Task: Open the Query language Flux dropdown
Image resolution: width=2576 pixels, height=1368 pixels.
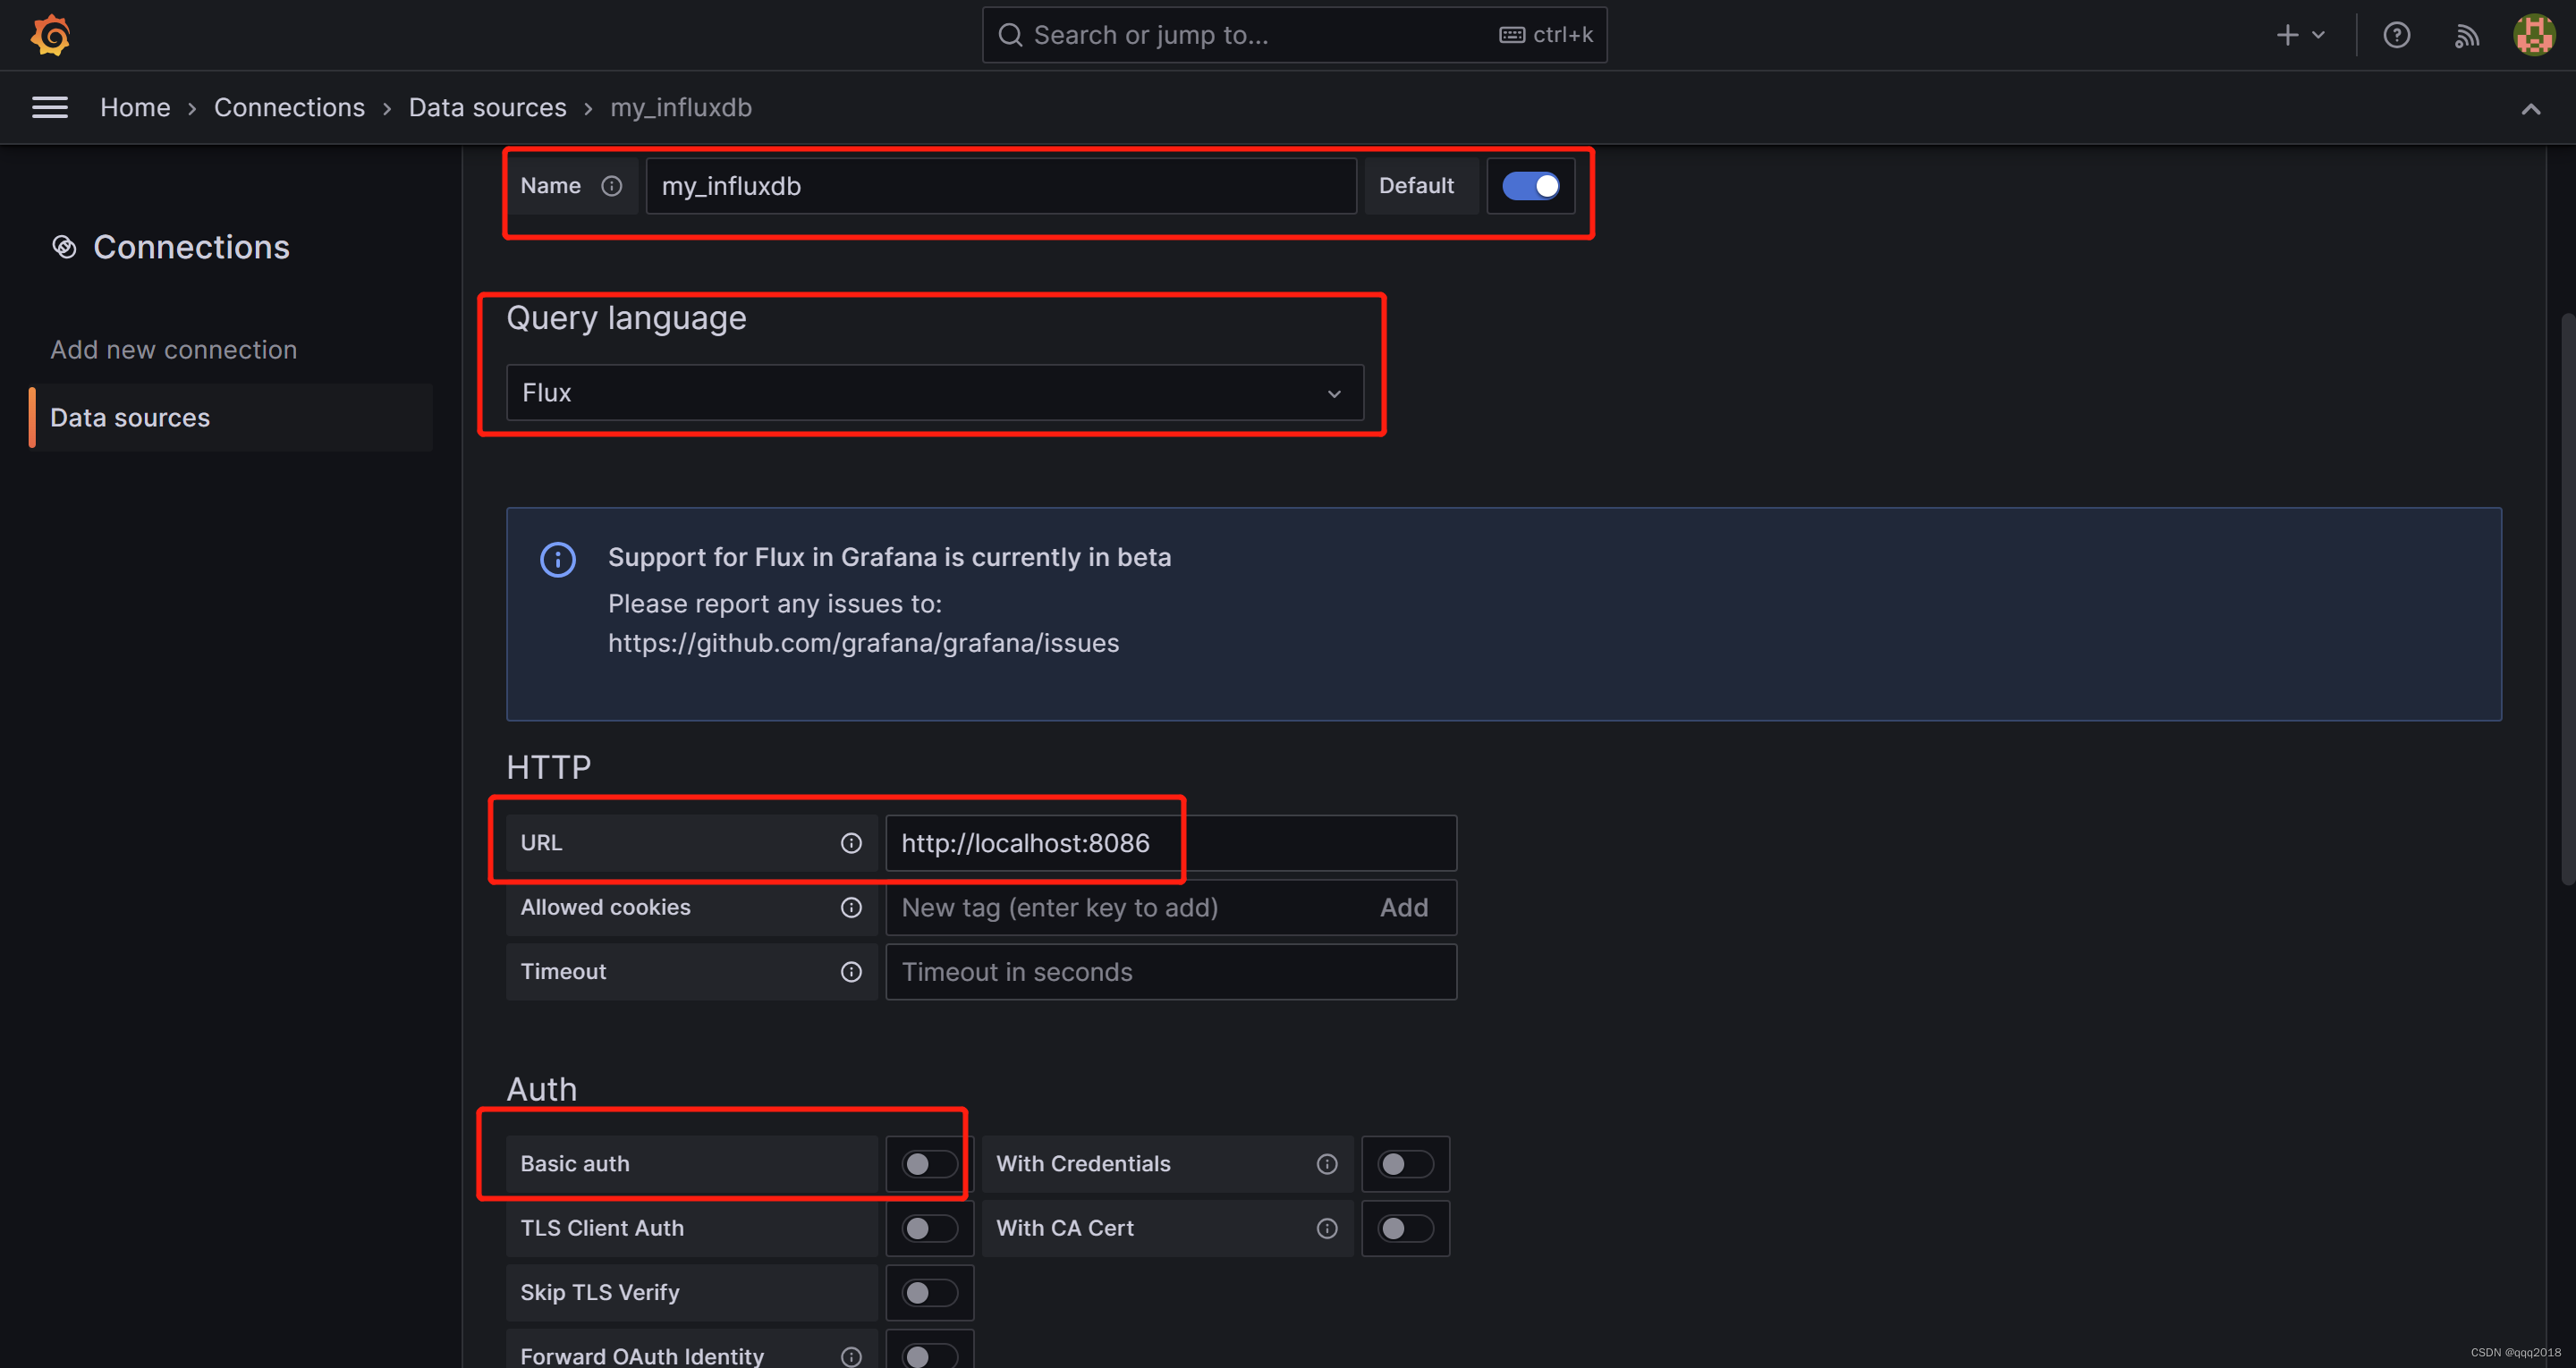Action: pos(934,393)
